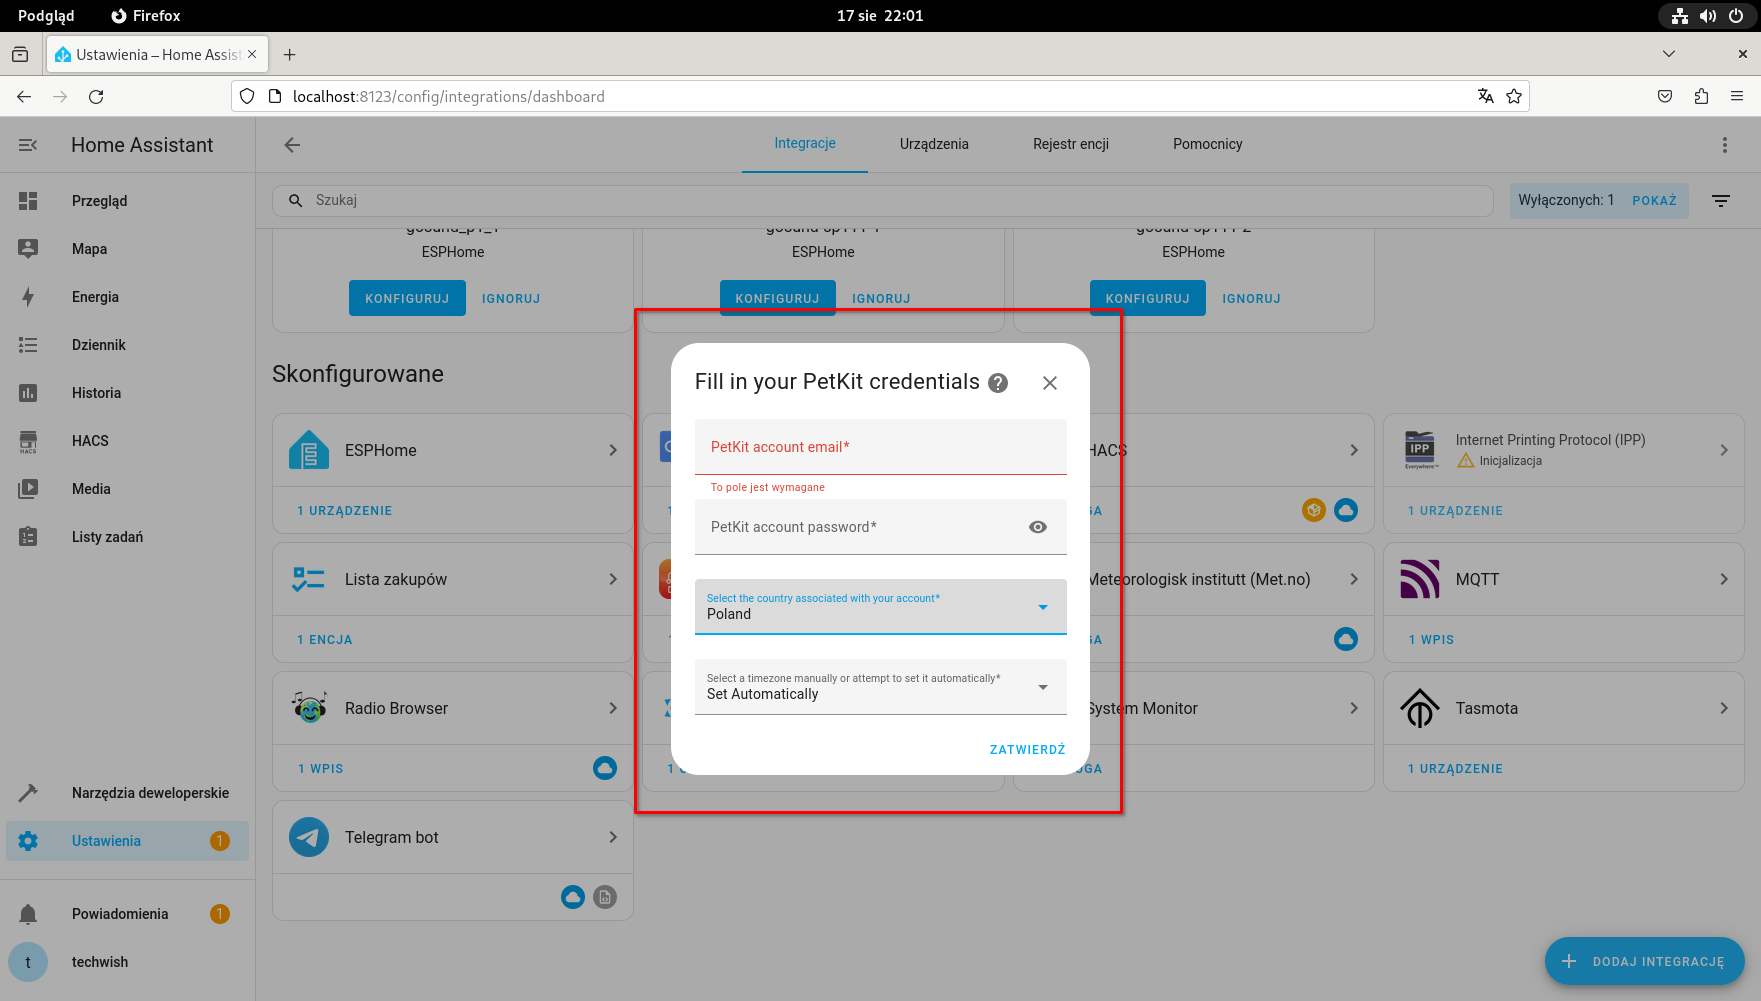The width and height of the screenshot is (1761, 1001).
Task: Open the Przegląd dashboard icon
Action: pos(28,201)
